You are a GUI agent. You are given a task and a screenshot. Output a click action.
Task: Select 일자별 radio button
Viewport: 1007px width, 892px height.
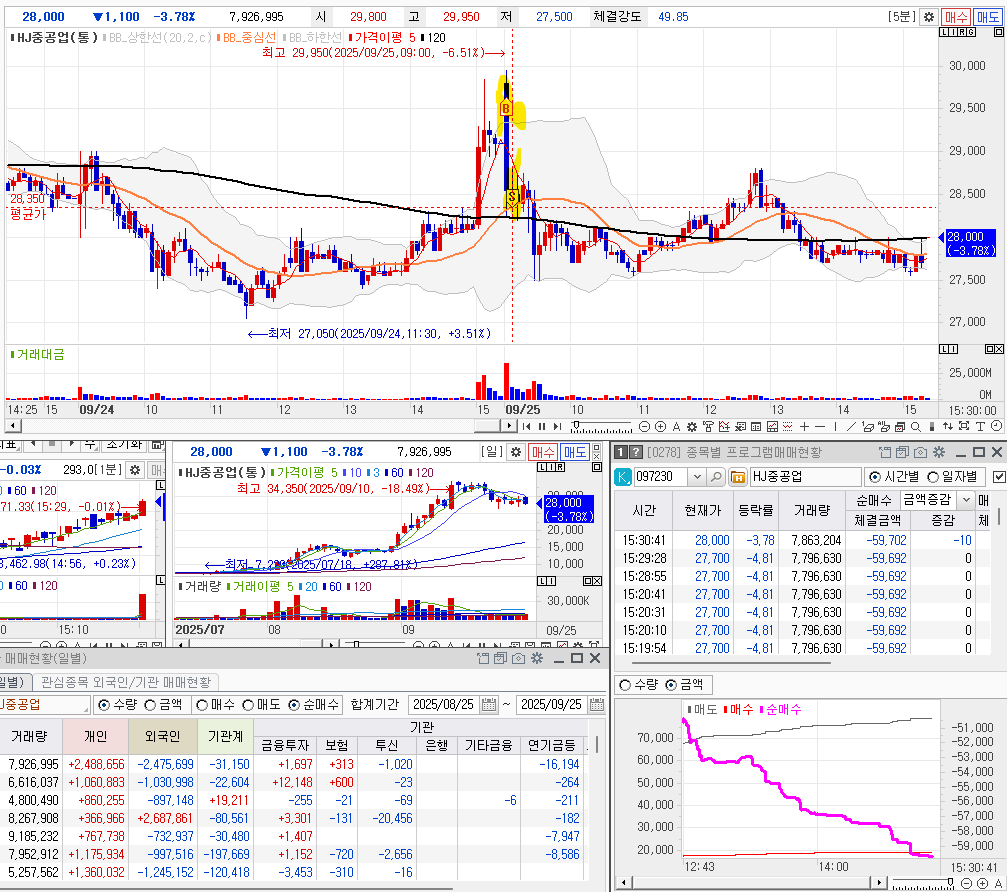[x=933, y=477]
